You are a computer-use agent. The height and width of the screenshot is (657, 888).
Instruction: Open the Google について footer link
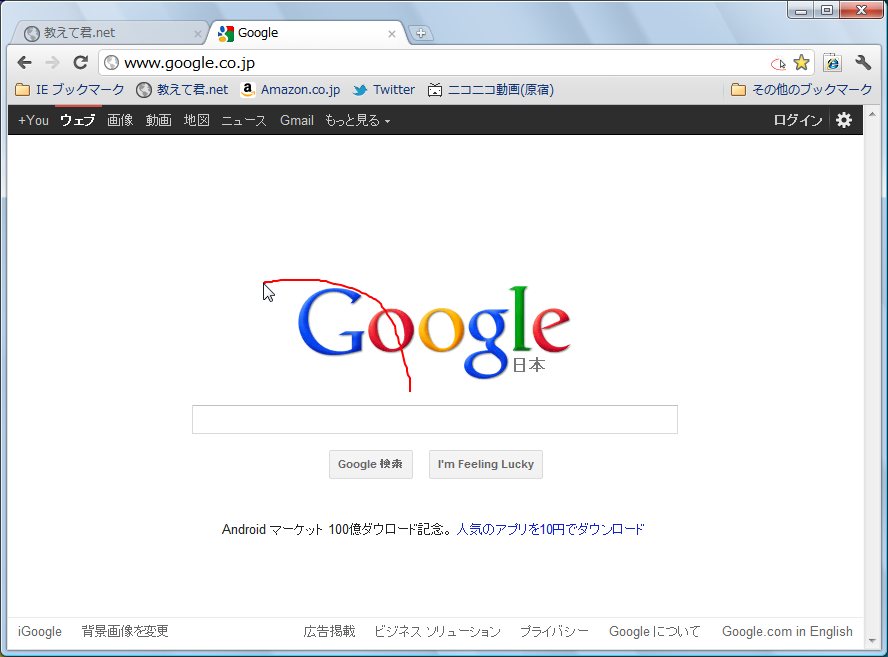tap(655, 632)
